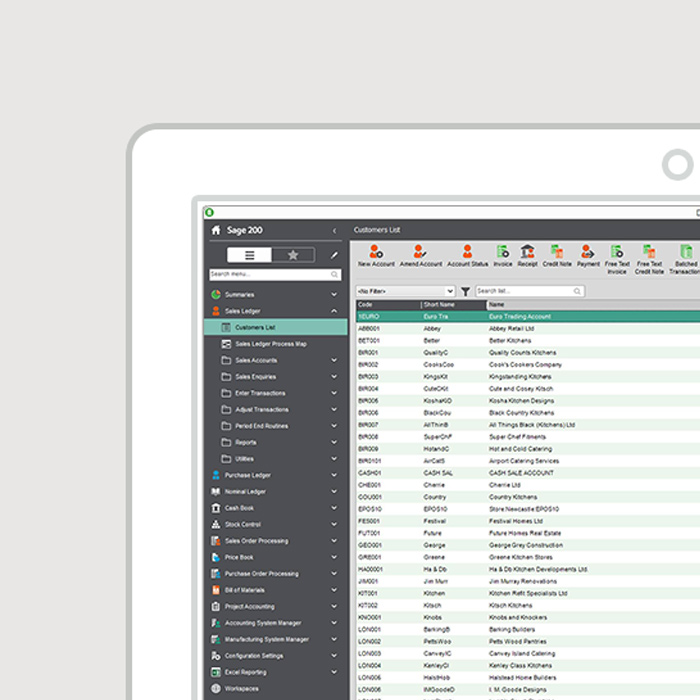Click the Bill of Materials icon
The height and width of the screenshot is (700, 700).
[216, 590]
